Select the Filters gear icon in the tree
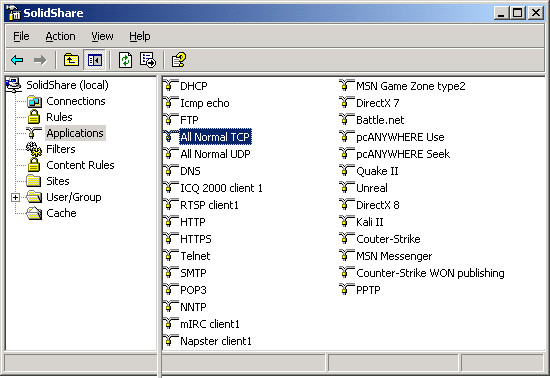550x378 pixels. pos(34,149)
